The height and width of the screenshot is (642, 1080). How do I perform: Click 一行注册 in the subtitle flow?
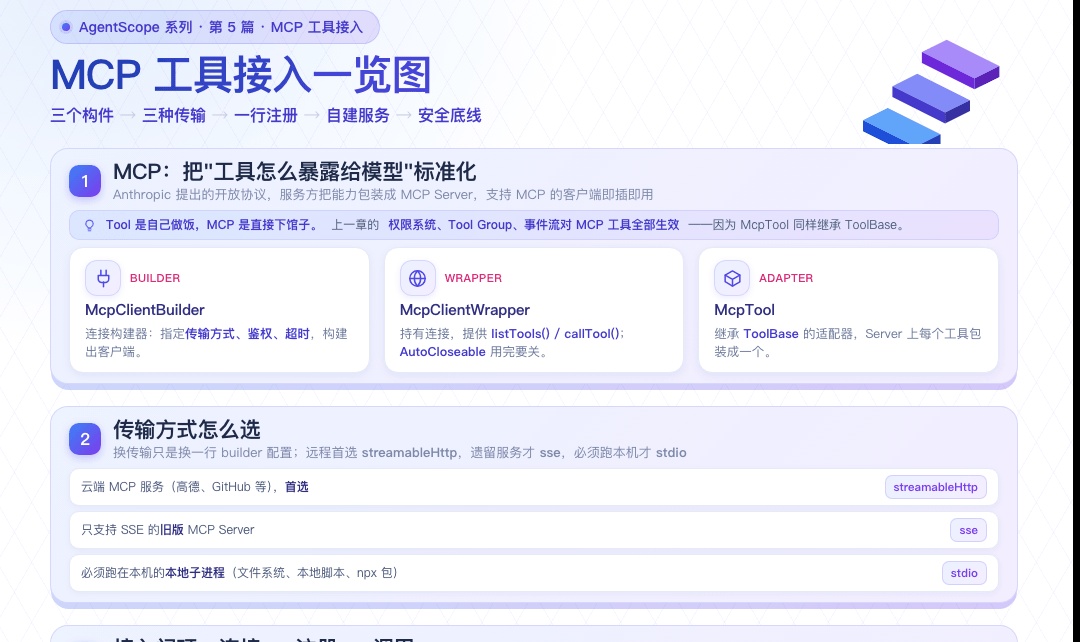(266, 116)
